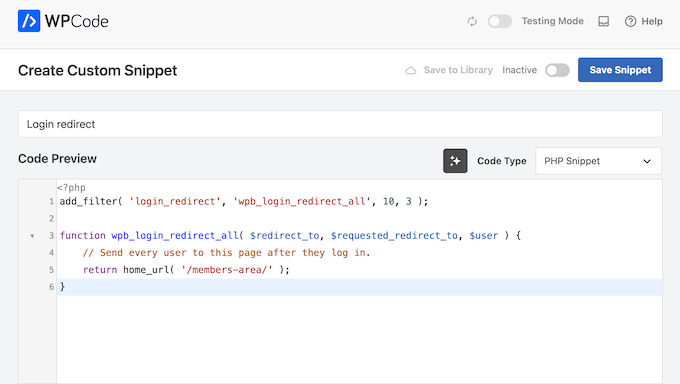Viewport: 680px width, 384px height.
Task: Collapse the function fold arrow at line 3
Action: pos(32,236)
